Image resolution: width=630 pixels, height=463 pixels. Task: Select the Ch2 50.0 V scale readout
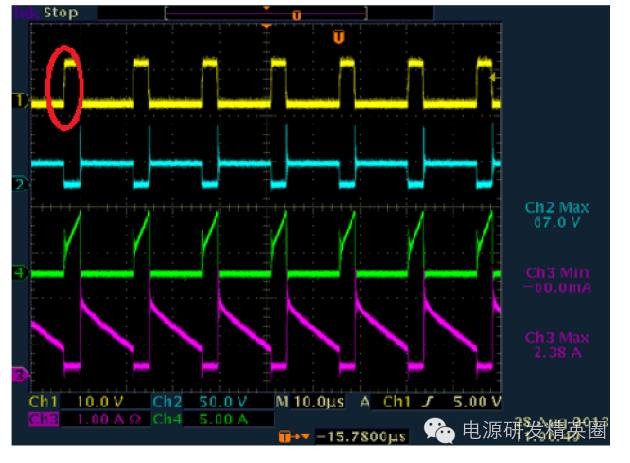194,403
